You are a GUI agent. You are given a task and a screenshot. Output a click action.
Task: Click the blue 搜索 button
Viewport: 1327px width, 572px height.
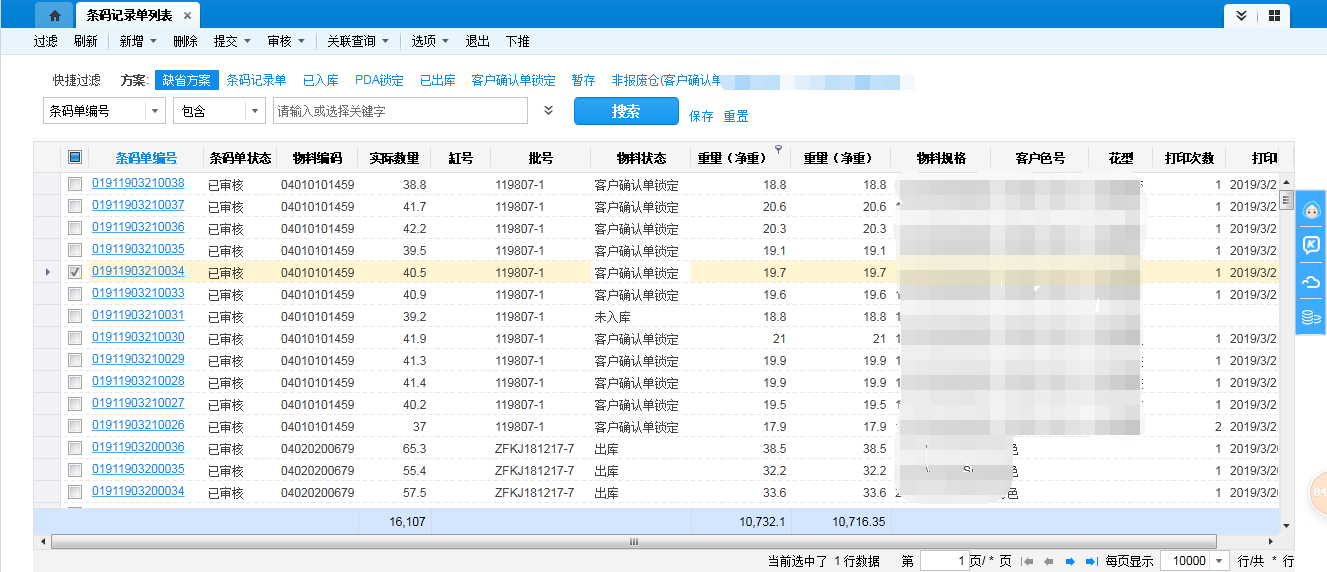(x=626, y=111)
